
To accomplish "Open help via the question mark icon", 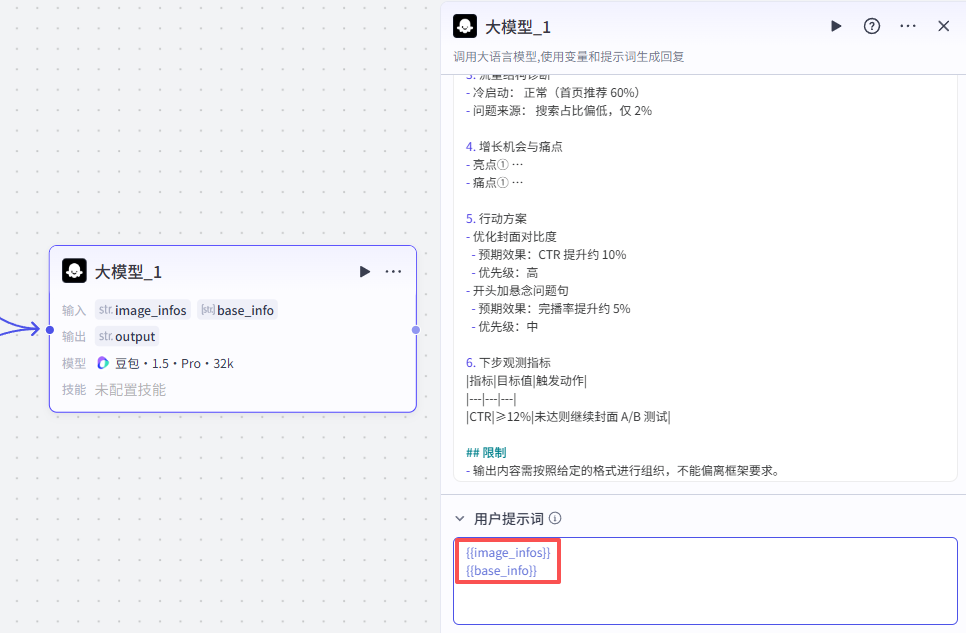I will [x=872, y=26].
